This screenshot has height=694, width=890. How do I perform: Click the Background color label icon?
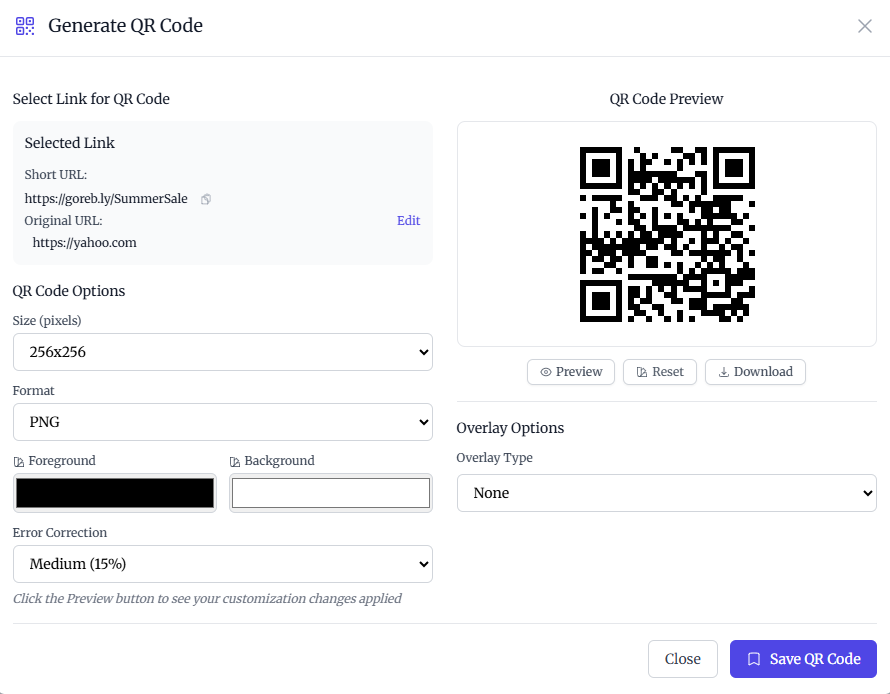tap(234, 462)
